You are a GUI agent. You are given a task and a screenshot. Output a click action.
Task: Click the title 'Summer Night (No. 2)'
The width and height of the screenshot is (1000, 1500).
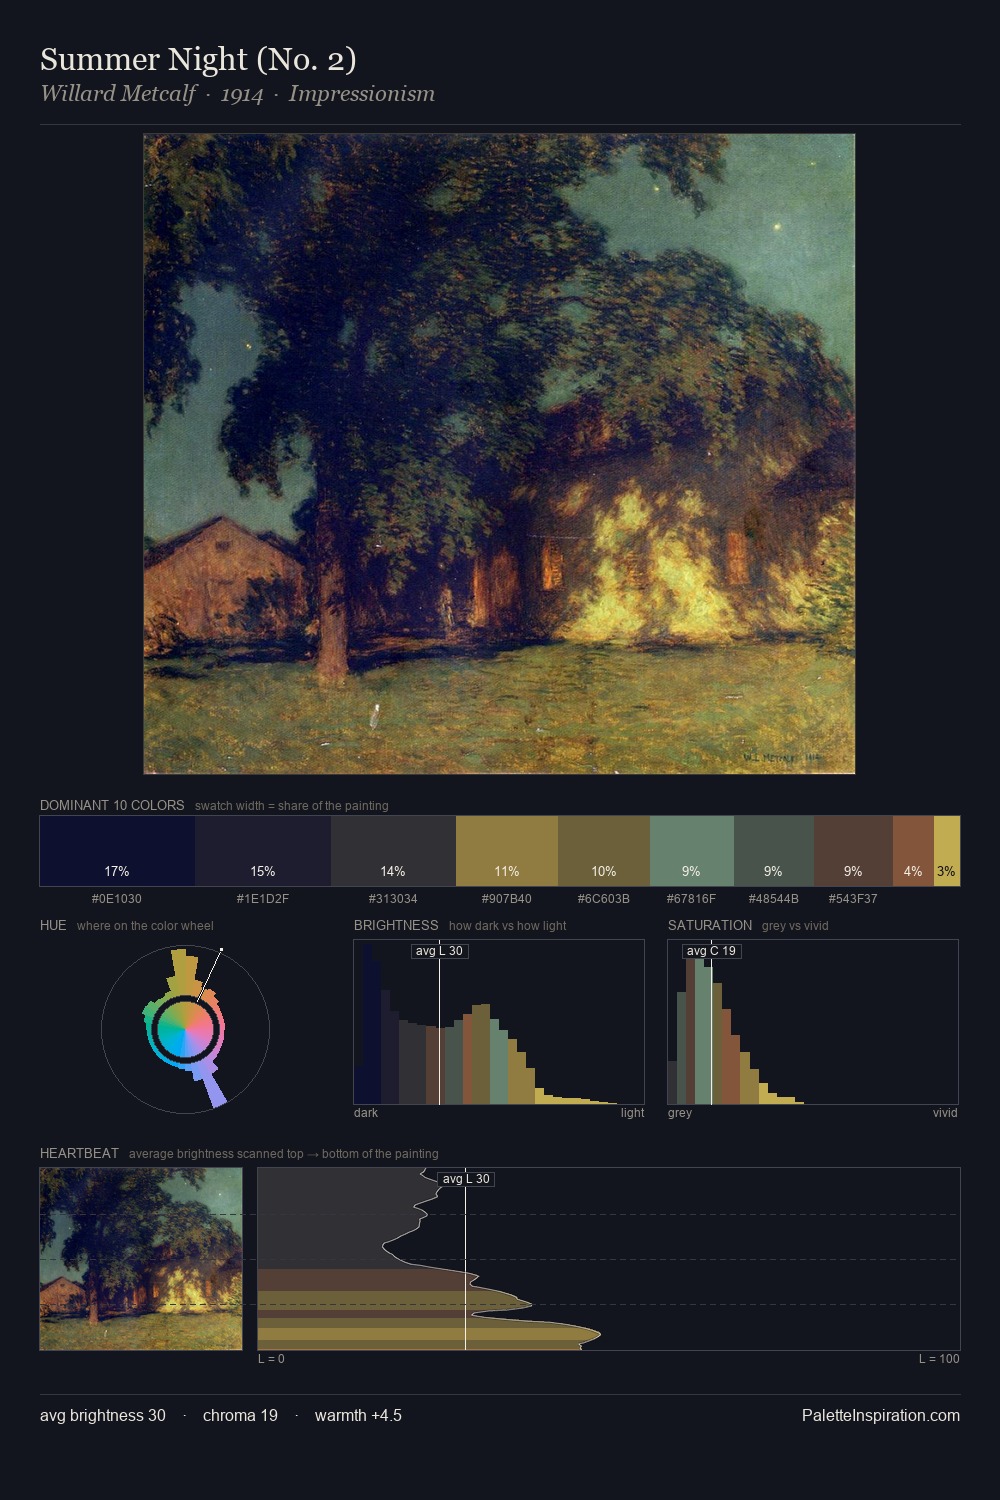(x=198, y=60)
